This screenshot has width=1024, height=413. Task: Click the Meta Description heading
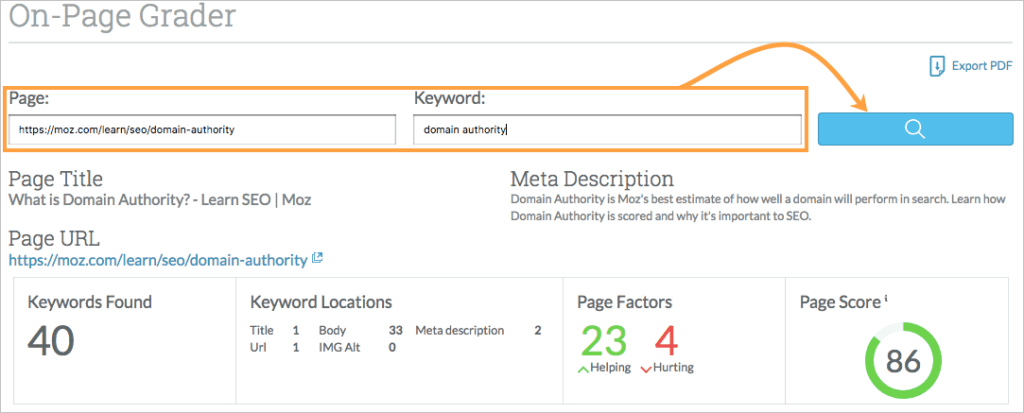pyautogui.click(x=592, y=178)
